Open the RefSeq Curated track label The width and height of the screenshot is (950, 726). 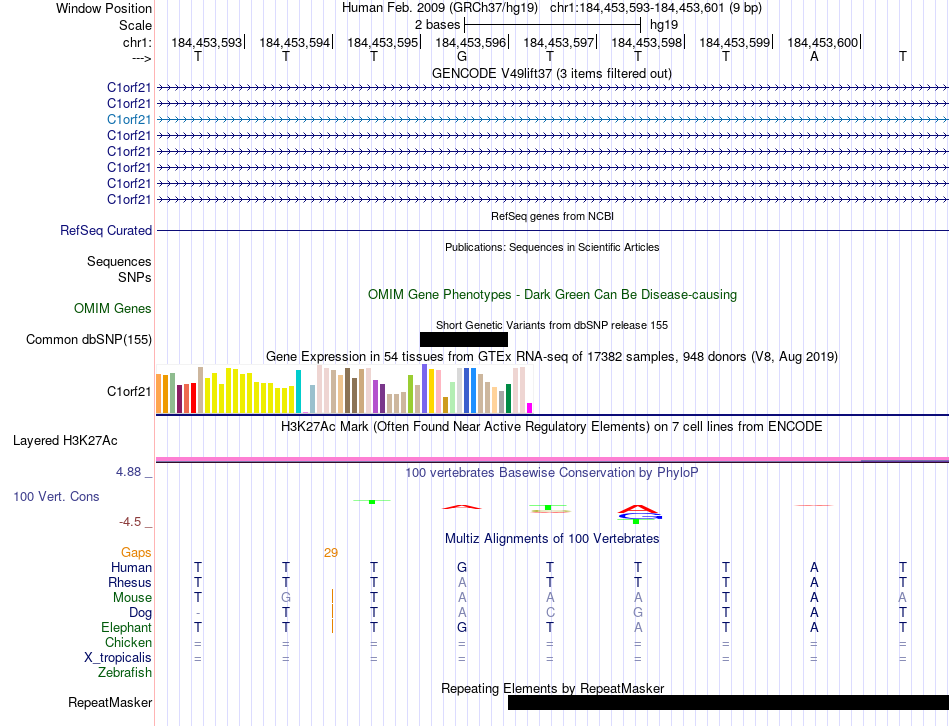tap(106, 230)
